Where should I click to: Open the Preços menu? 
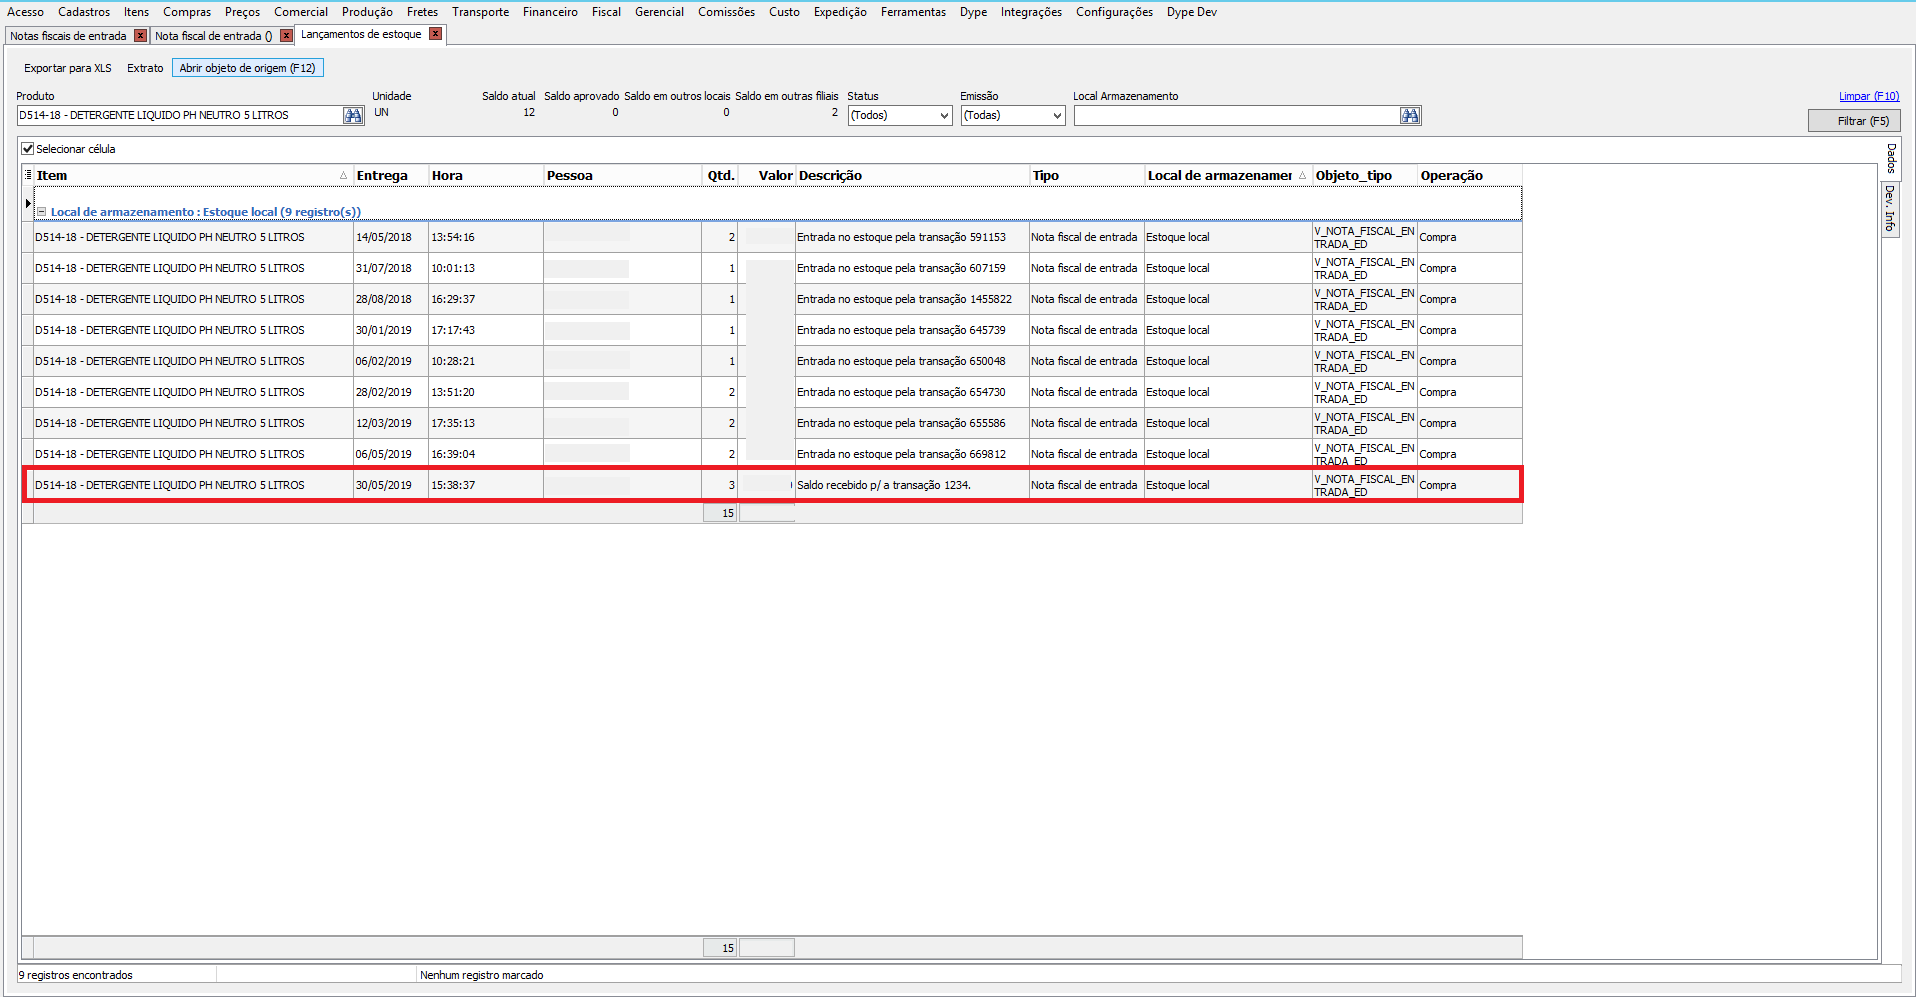[x=242, y=12]
